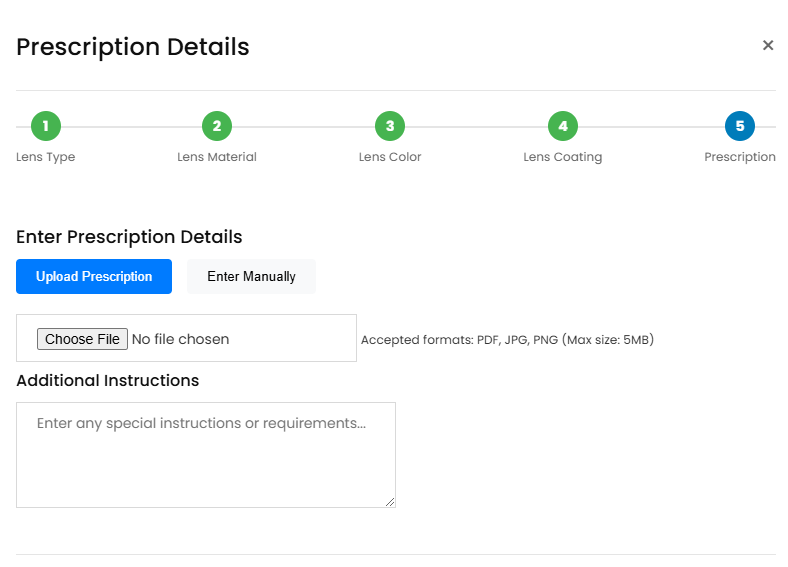Viewport: 788px width, 567px height.
Task: Open step 4 green circle
Action: [x=563, y=126]
